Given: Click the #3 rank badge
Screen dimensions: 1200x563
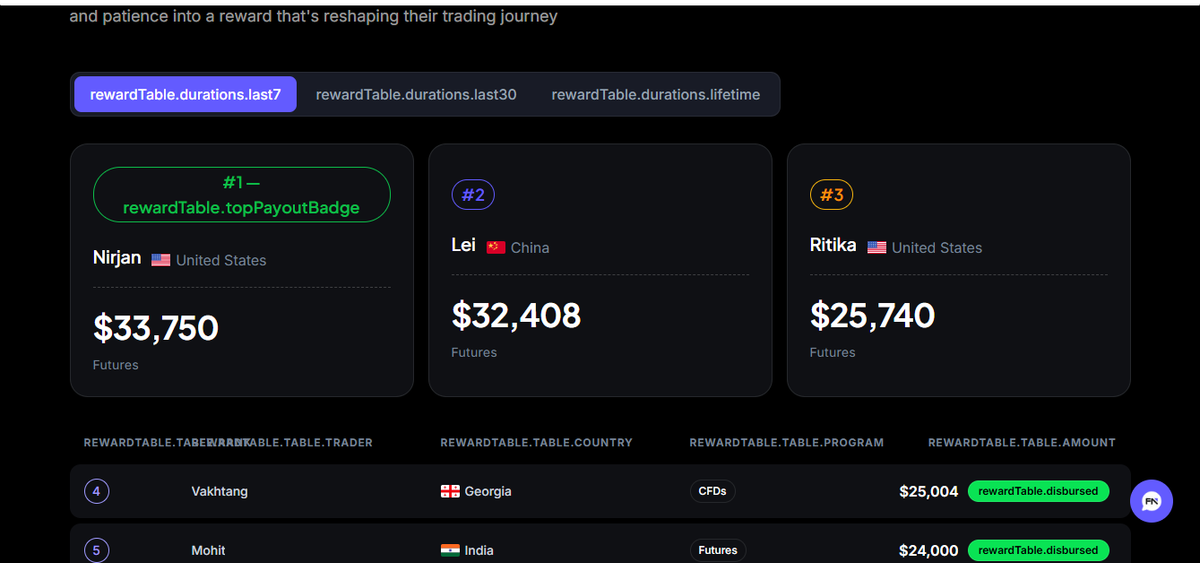Looking at the screenshot, I should (832, 195).
